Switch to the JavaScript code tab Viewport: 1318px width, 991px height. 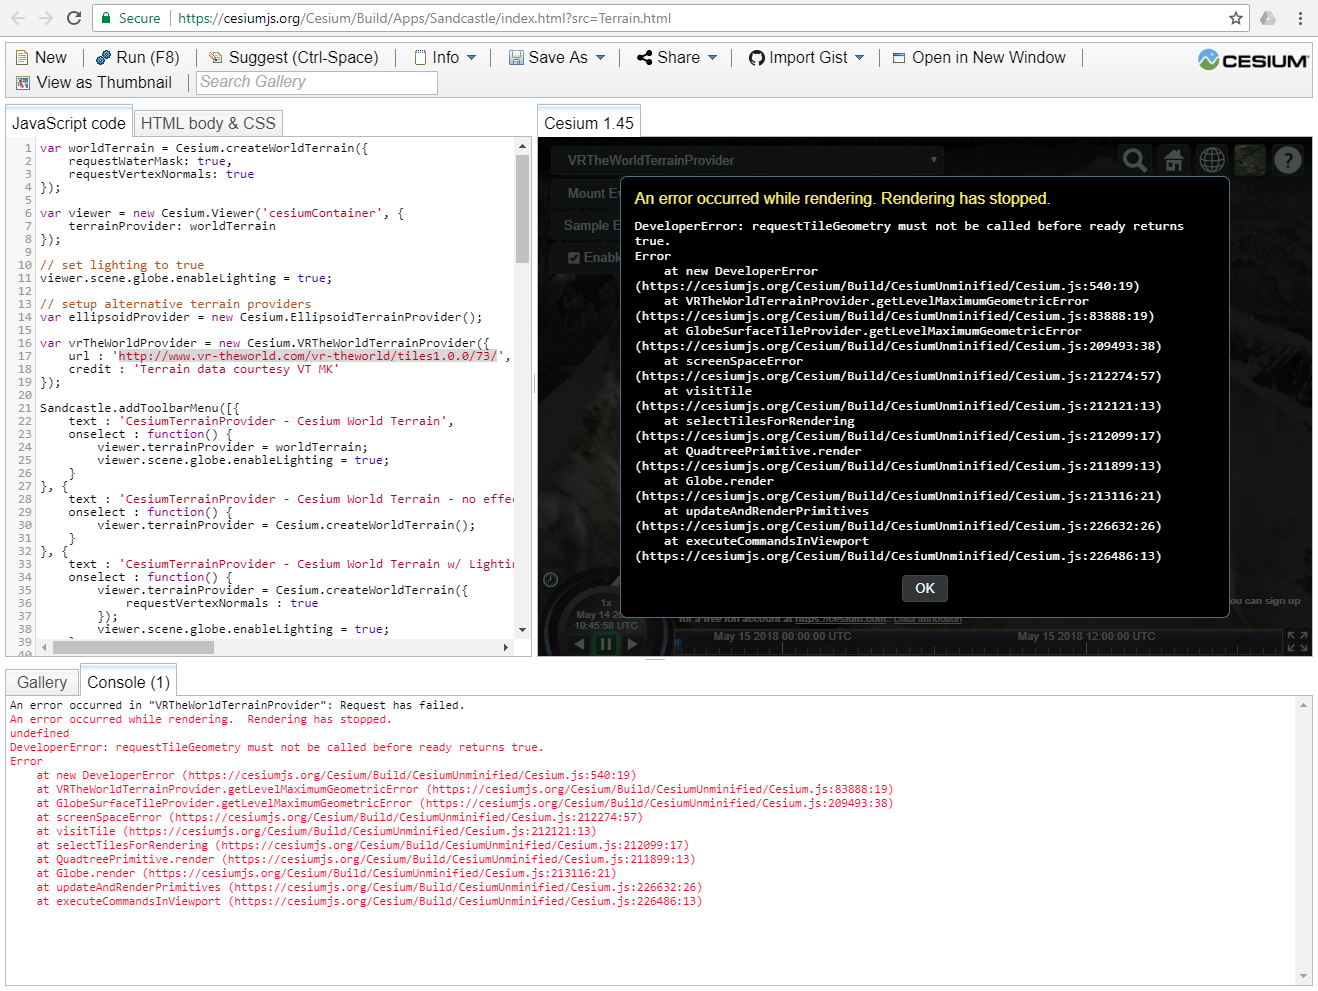[x=69, y=123]
